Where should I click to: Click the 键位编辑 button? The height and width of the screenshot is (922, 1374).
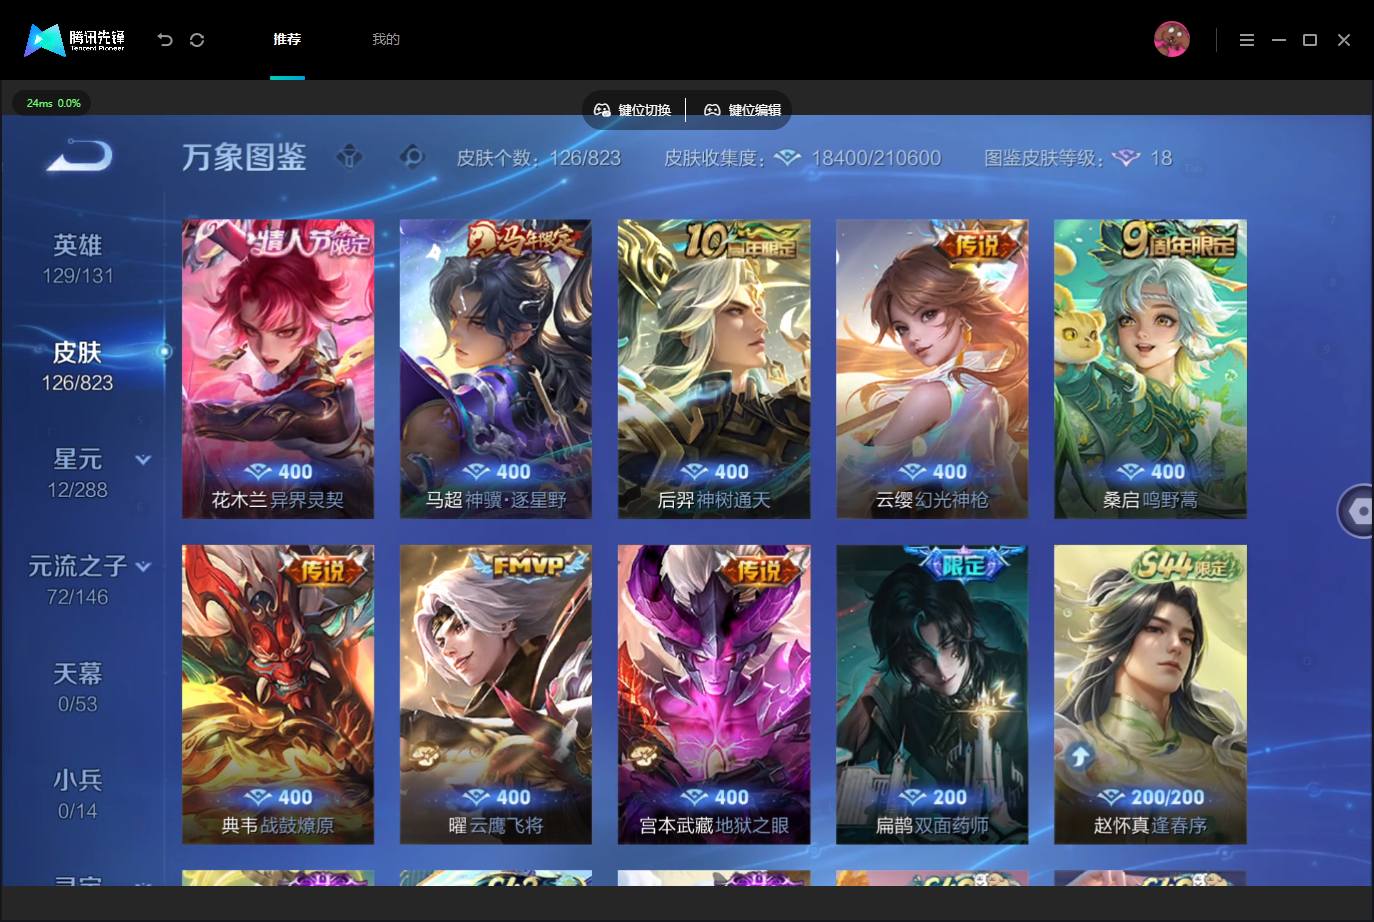[x=743, y=110]
